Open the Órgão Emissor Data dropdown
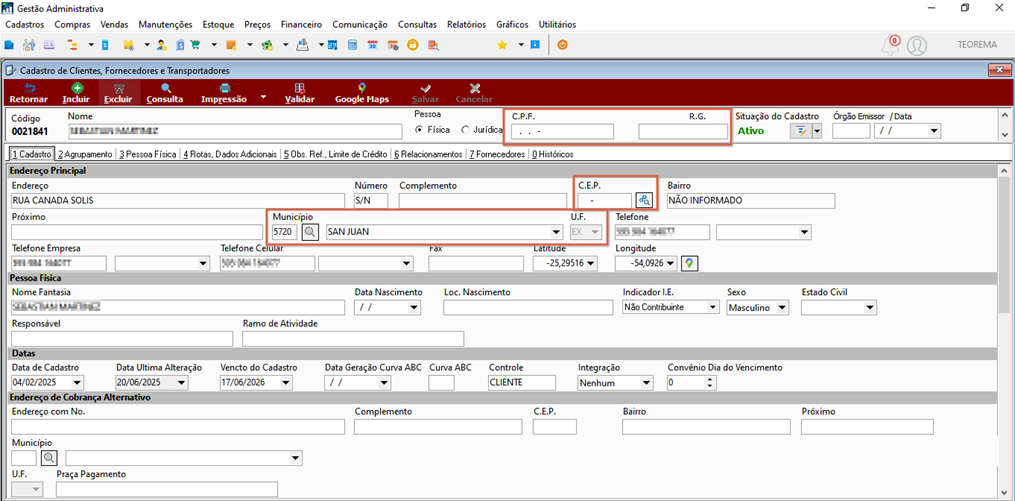This screenshot has height=501, width=1015. click(933, 131)
